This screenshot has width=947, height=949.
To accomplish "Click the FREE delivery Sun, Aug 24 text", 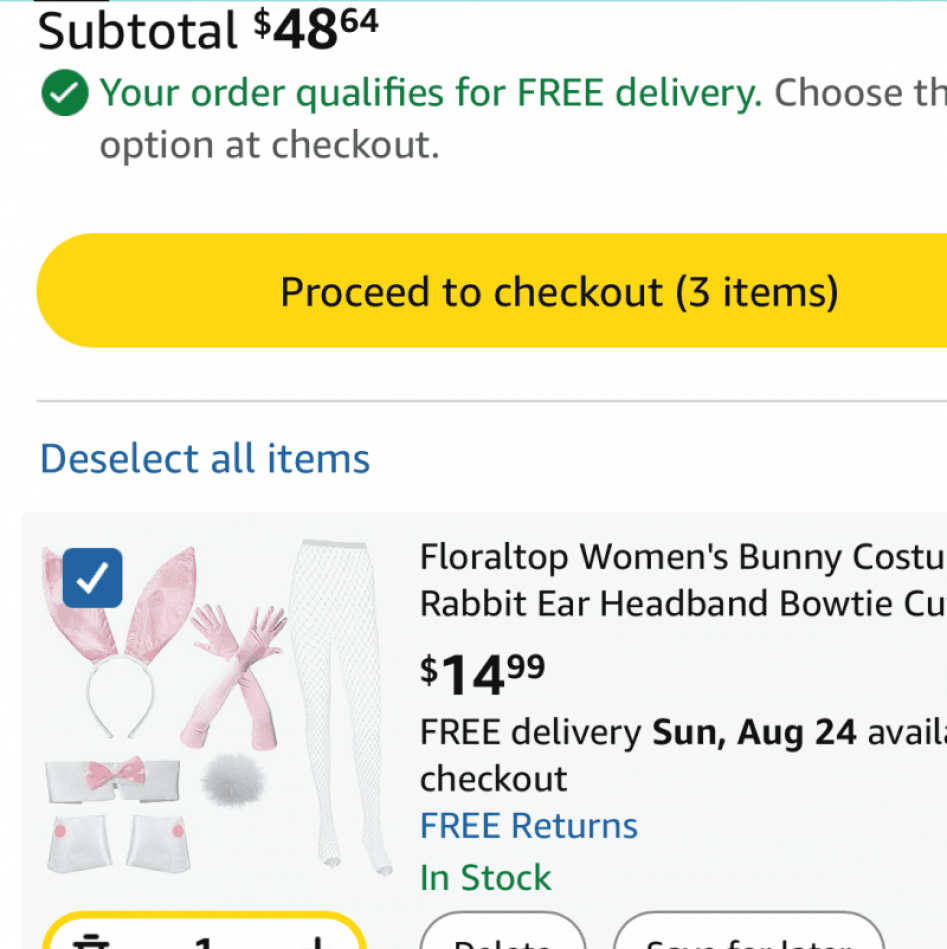I will coord(683,732).
